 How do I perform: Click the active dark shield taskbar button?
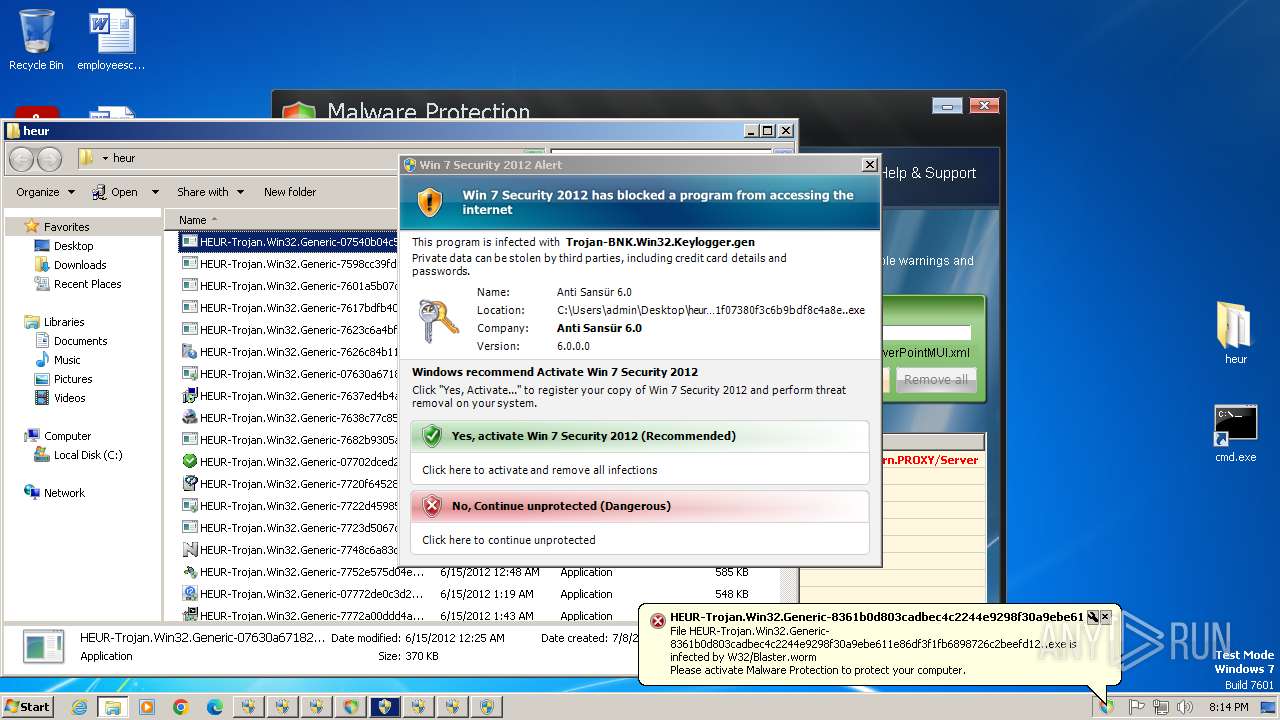(385, 707)
